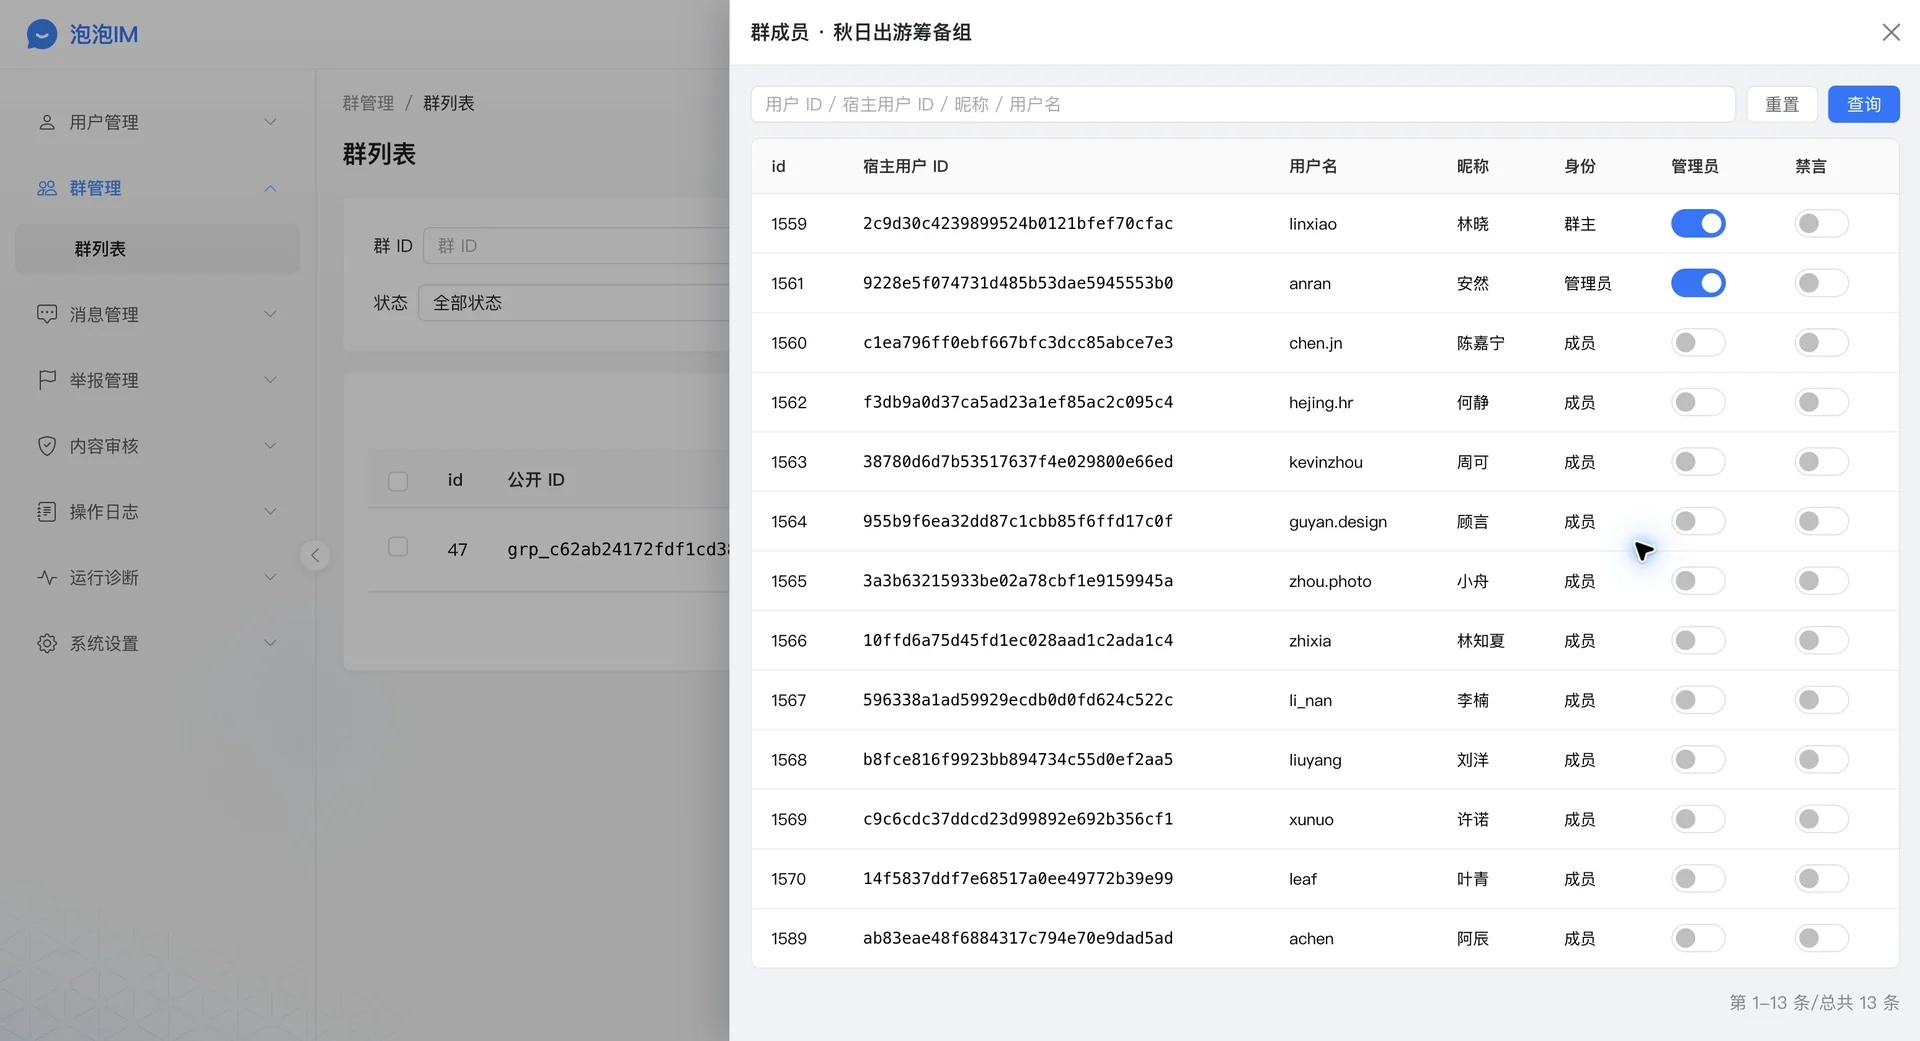Image resolution: width=1920 pixels, height=1041 pixels.
Task: Click the host user ID of liuyang
Action: [1018, 760]
